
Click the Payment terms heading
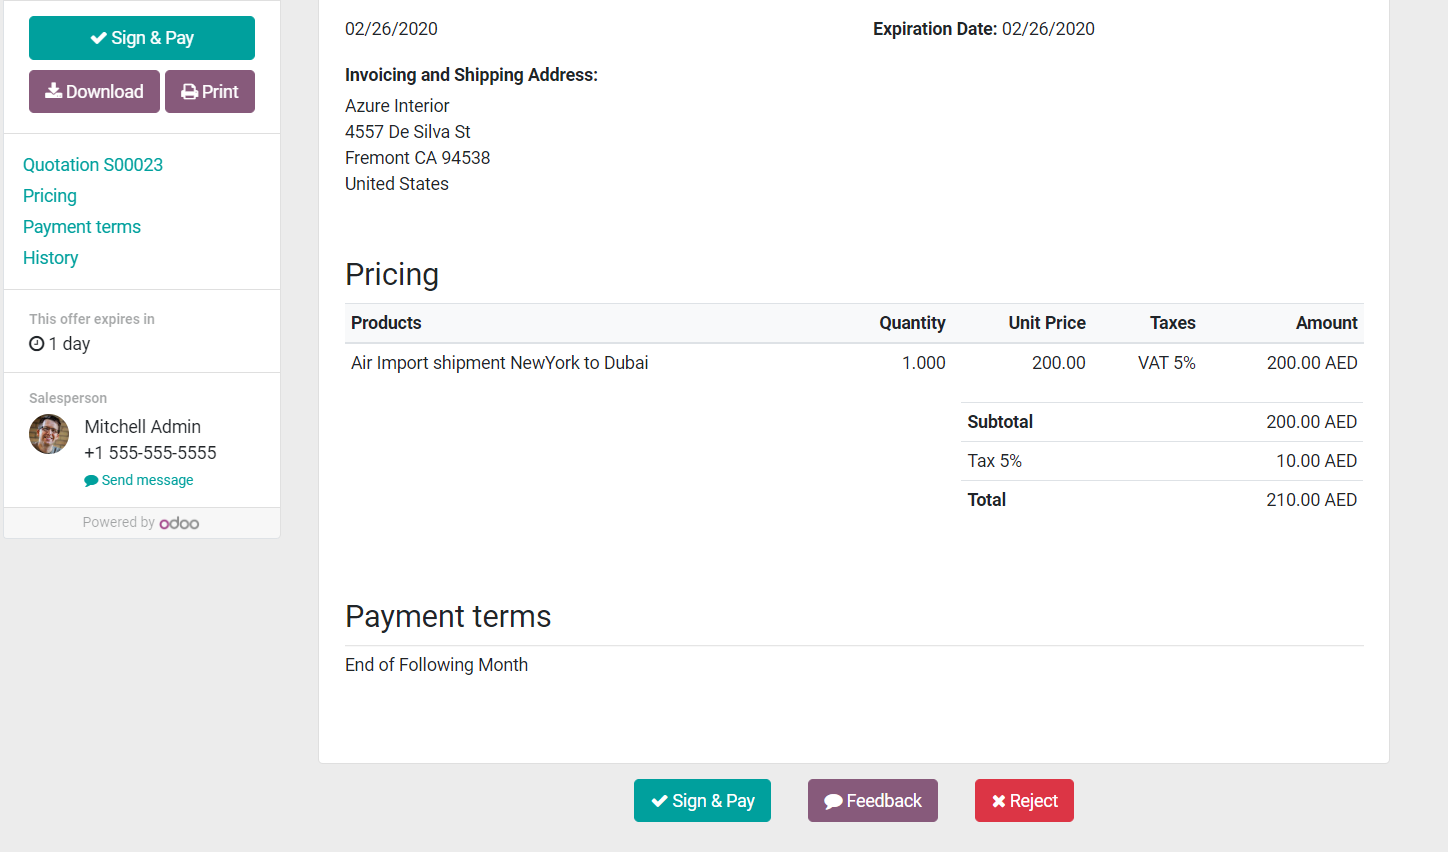click(x=448, y=617)
